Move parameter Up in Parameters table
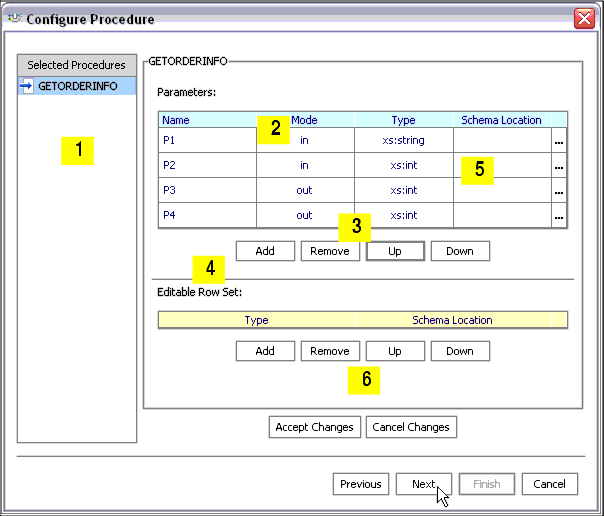 [395, 251]
